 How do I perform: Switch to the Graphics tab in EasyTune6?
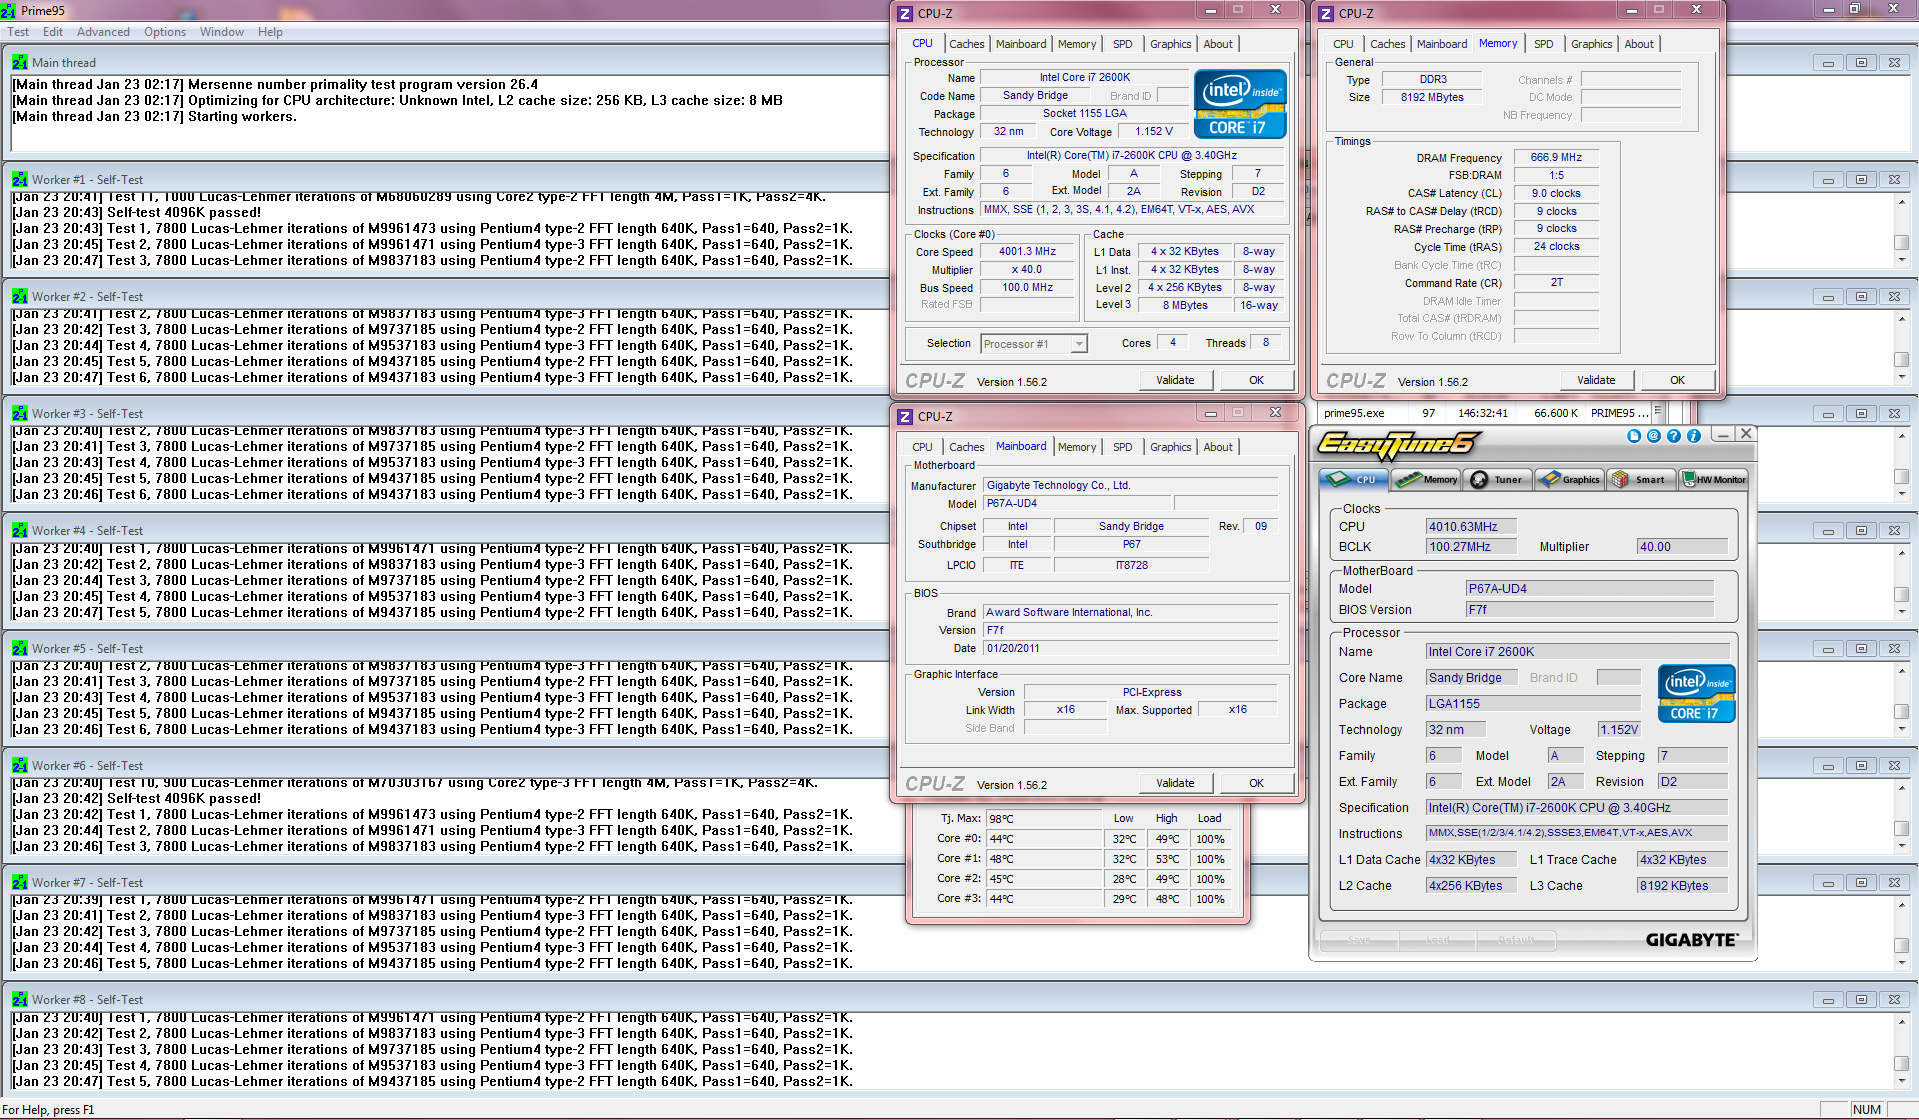pyautogui.click(x=1570, y=480)
